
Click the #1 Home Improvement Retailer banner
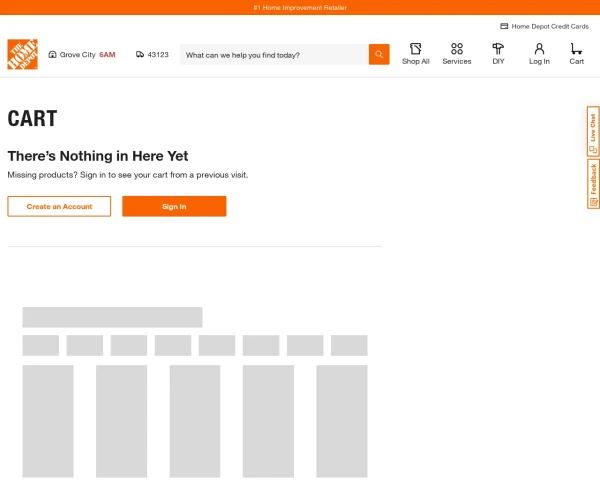click(x=300, y=8)
